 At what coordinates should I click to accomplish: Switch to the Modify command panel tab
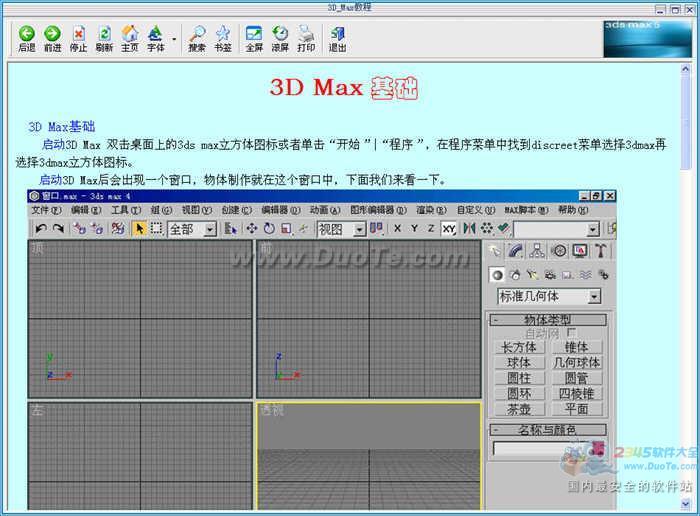516,251
